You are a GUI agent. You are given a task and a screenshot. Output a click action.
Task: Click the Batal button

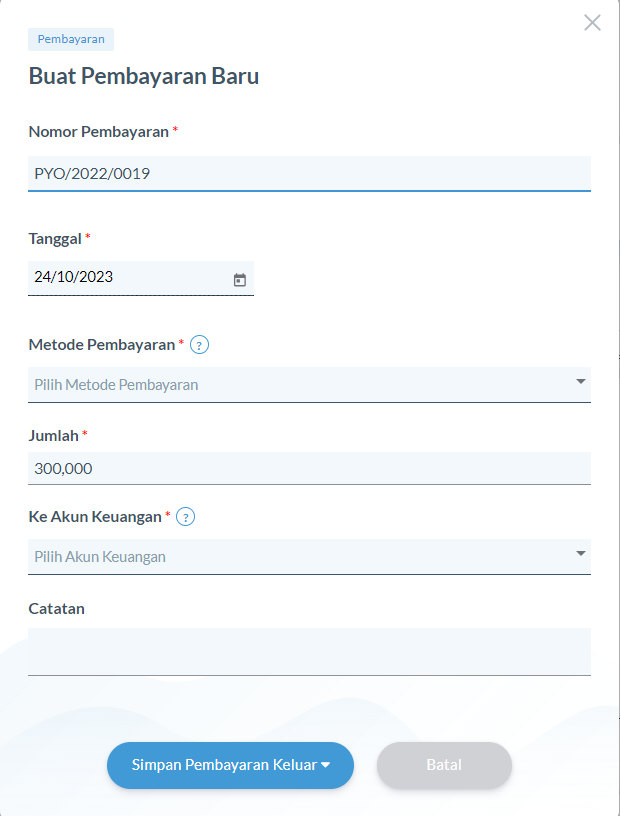point(444,765)
